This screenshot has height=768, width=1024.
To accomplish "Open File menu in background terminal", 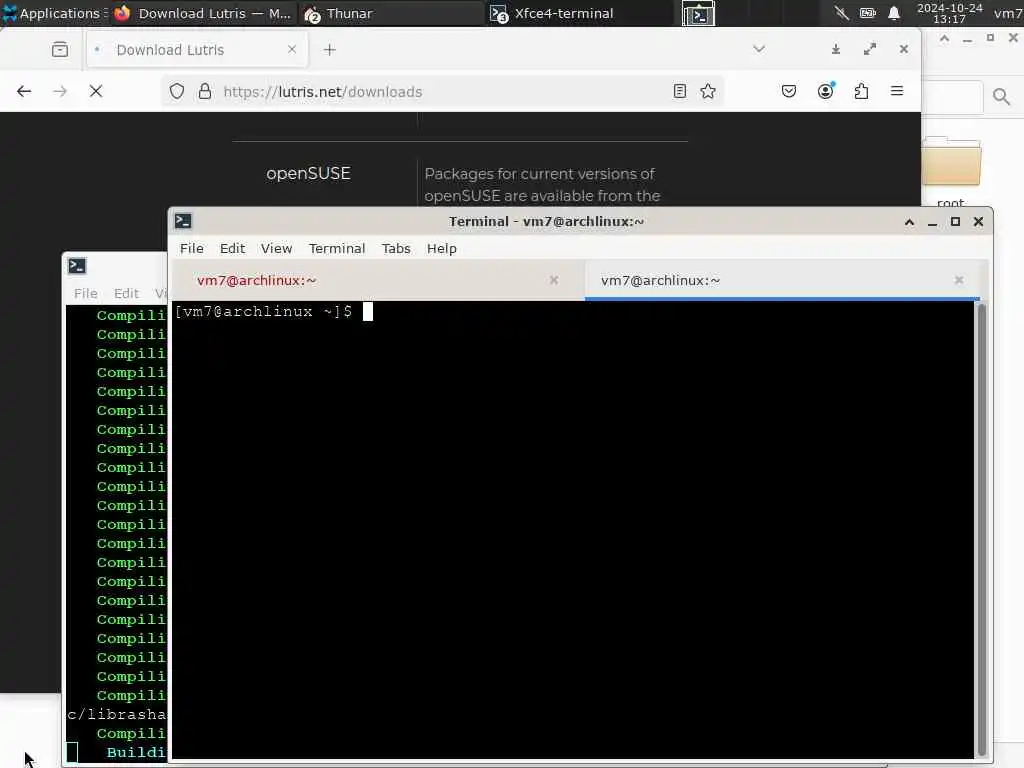I will pyautogui.click(x=86, y=293).
